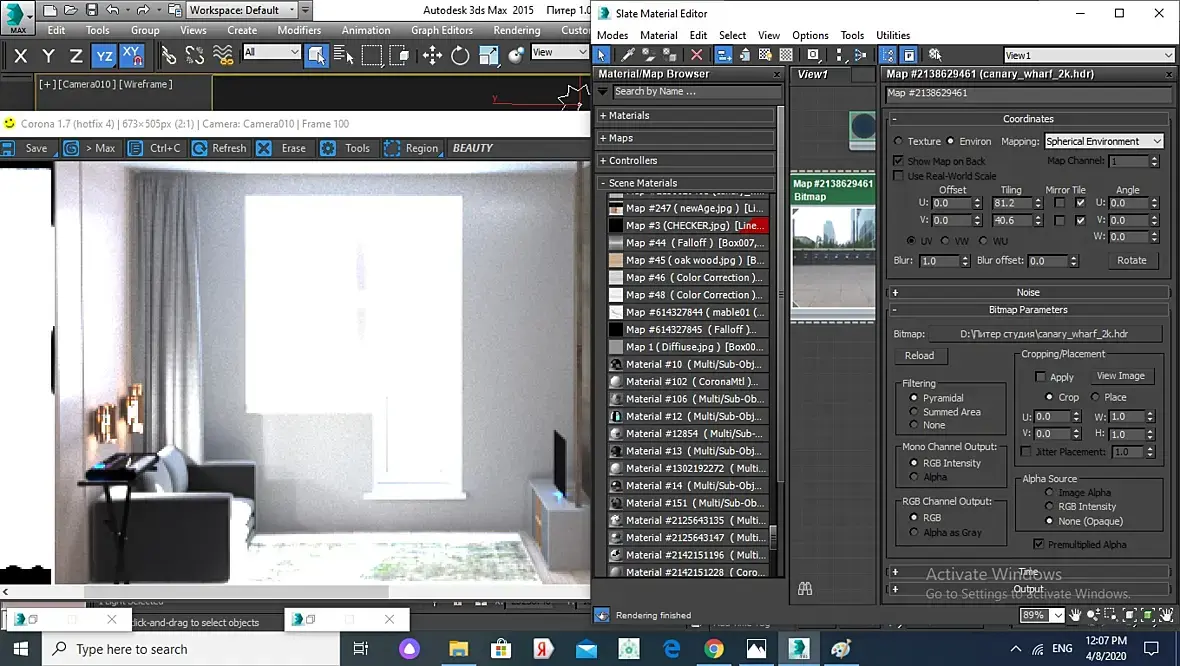Select the Place radio button
Viewport: 1180px width, 666px height.
point(1095,397)
